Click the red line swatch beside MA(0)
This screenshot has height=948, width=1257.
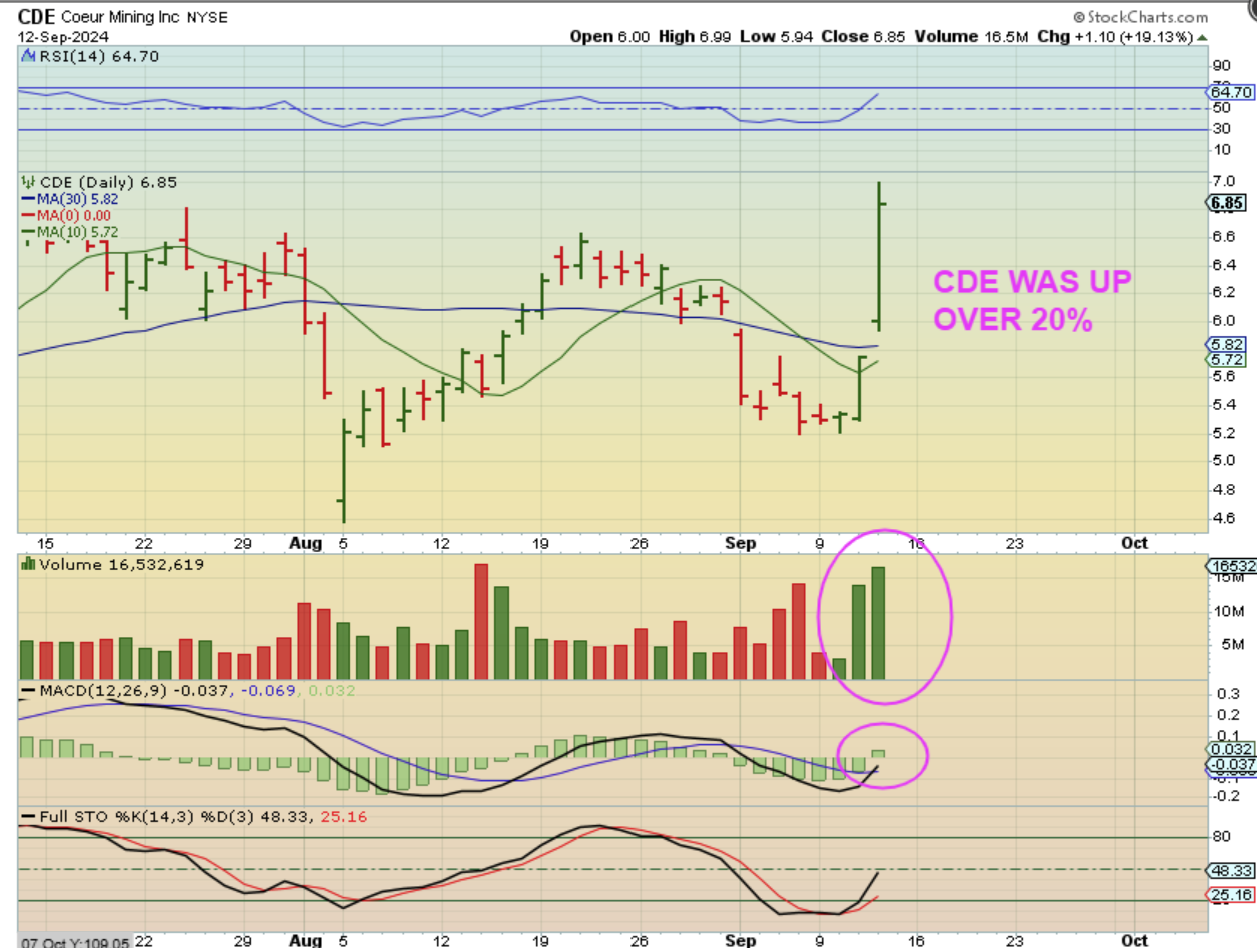point(29,215)
